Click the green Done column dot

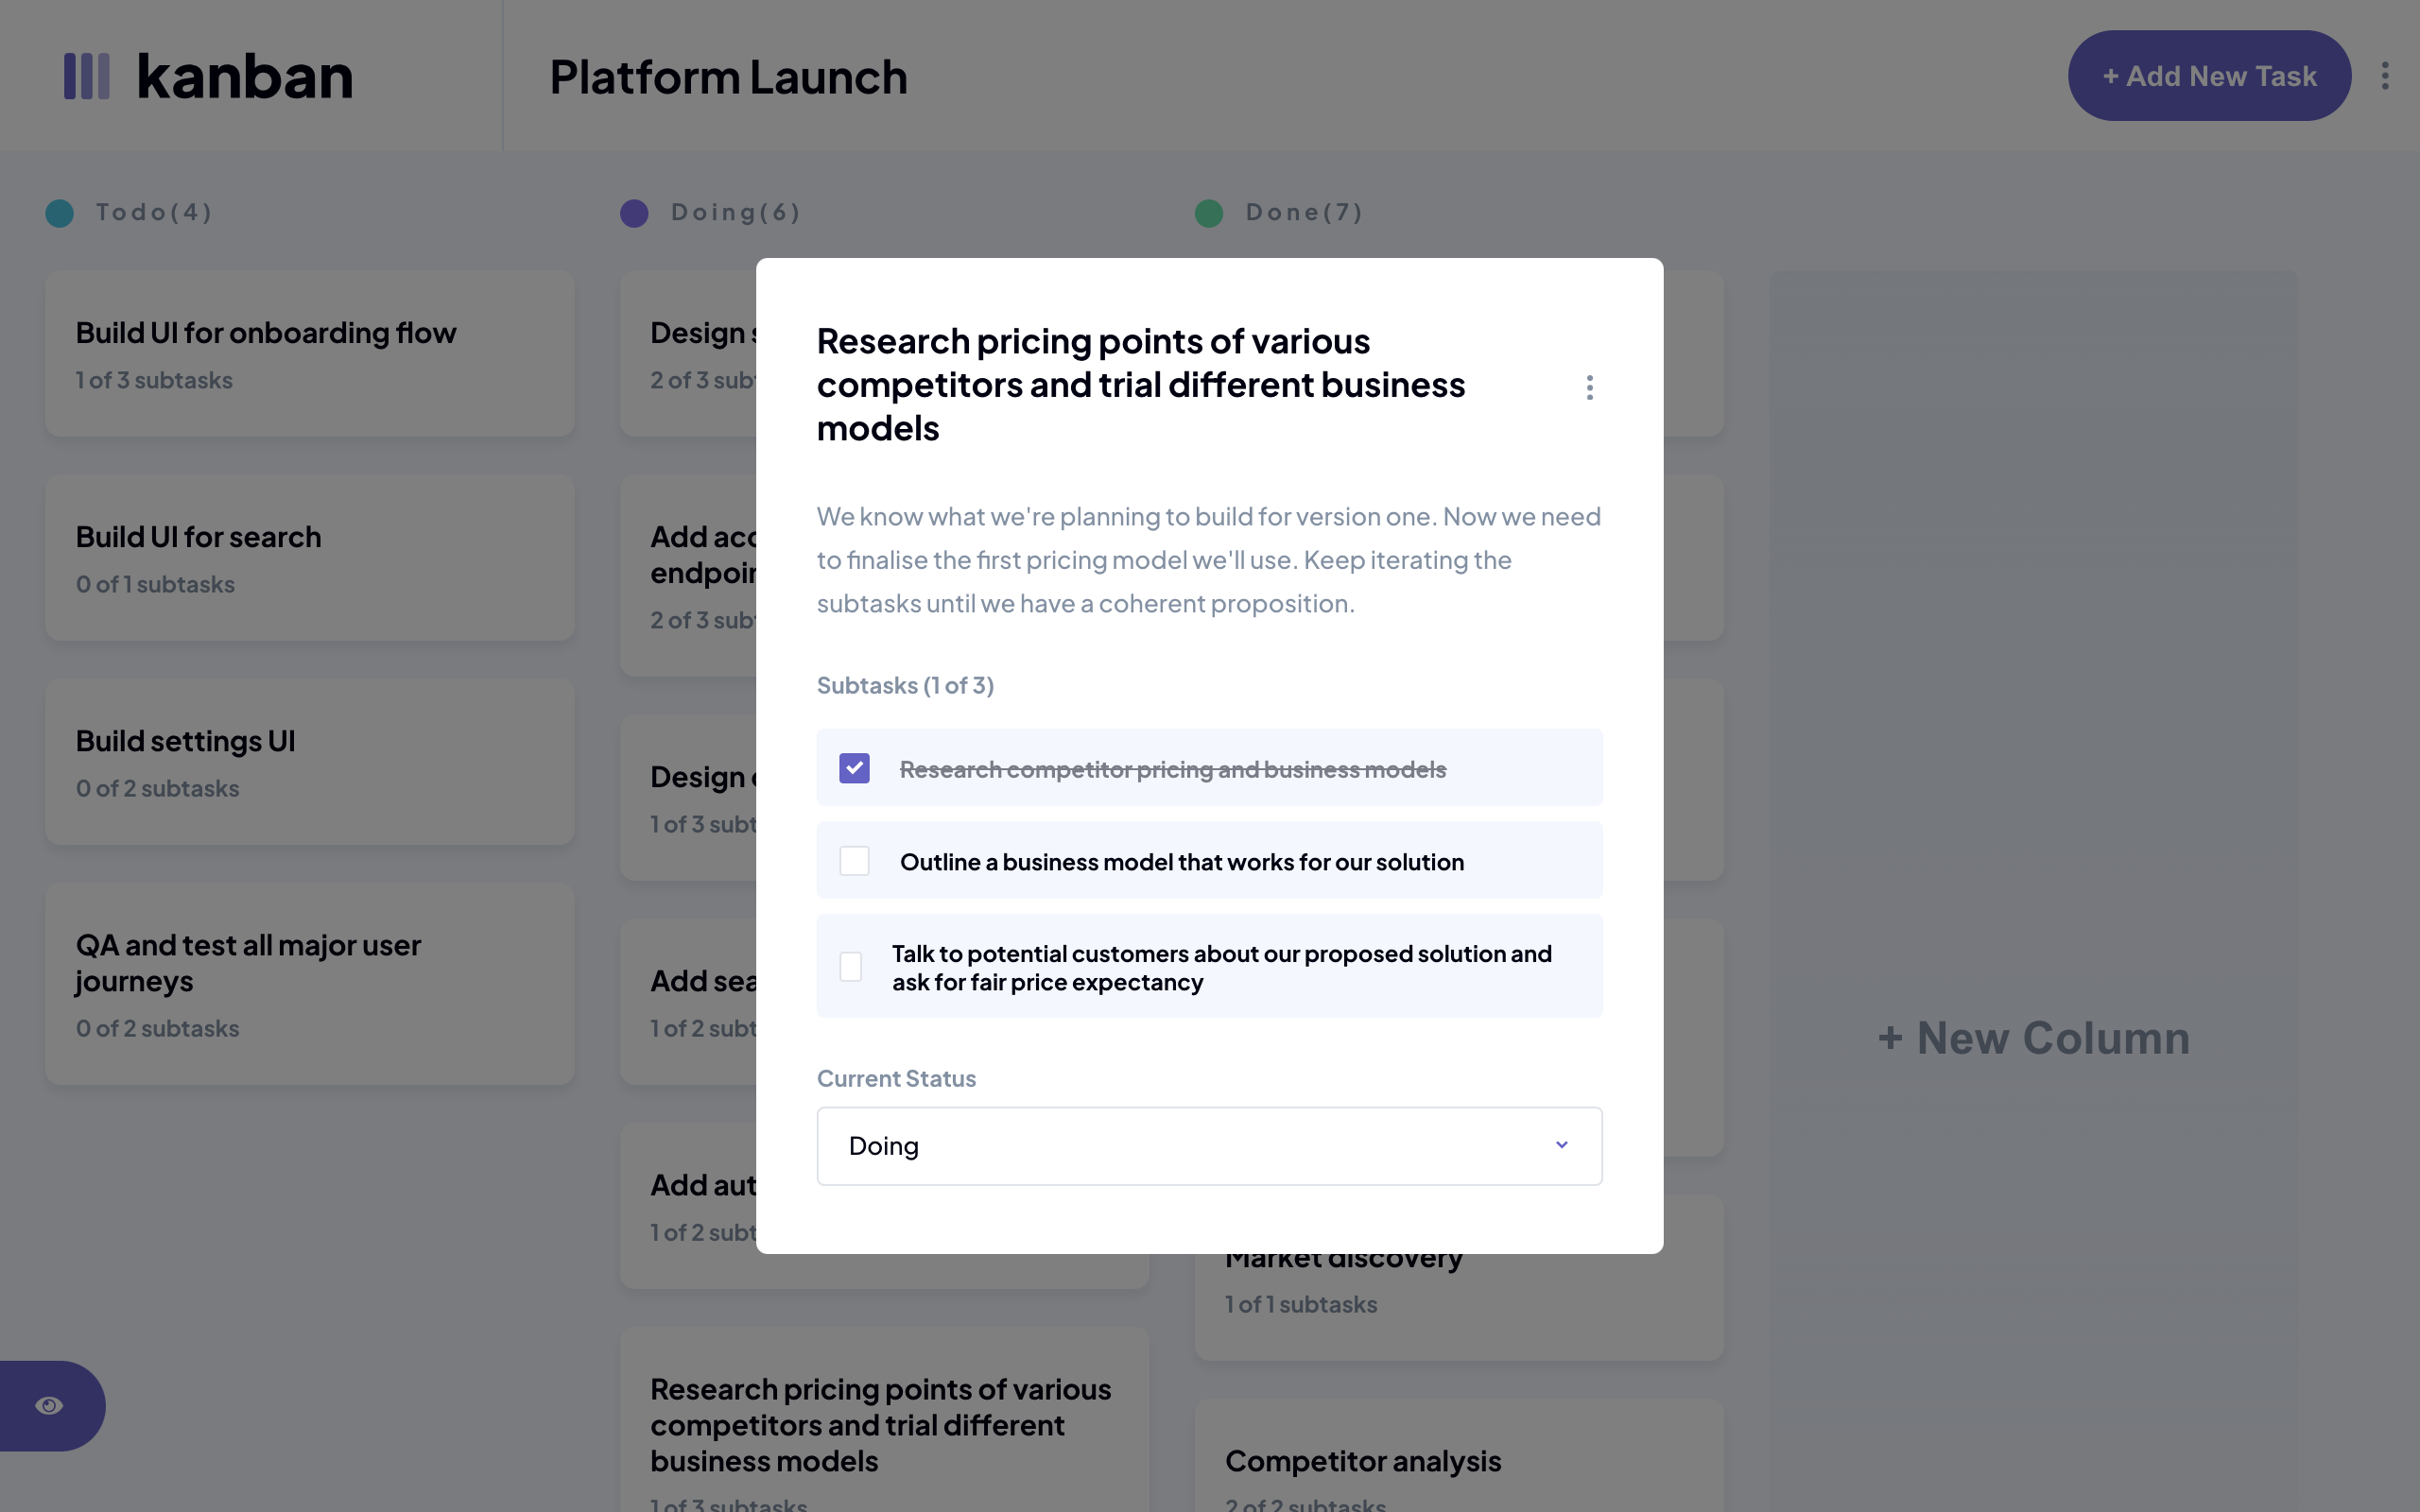click(x=1209, y=213)
